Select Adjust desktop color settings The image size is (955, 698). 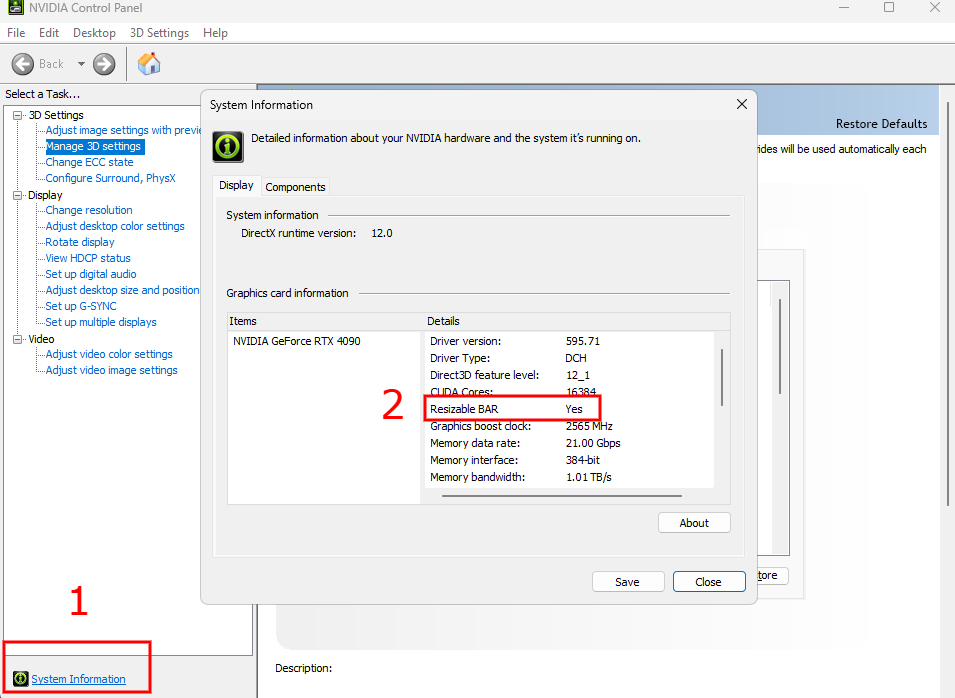[115, 226]
